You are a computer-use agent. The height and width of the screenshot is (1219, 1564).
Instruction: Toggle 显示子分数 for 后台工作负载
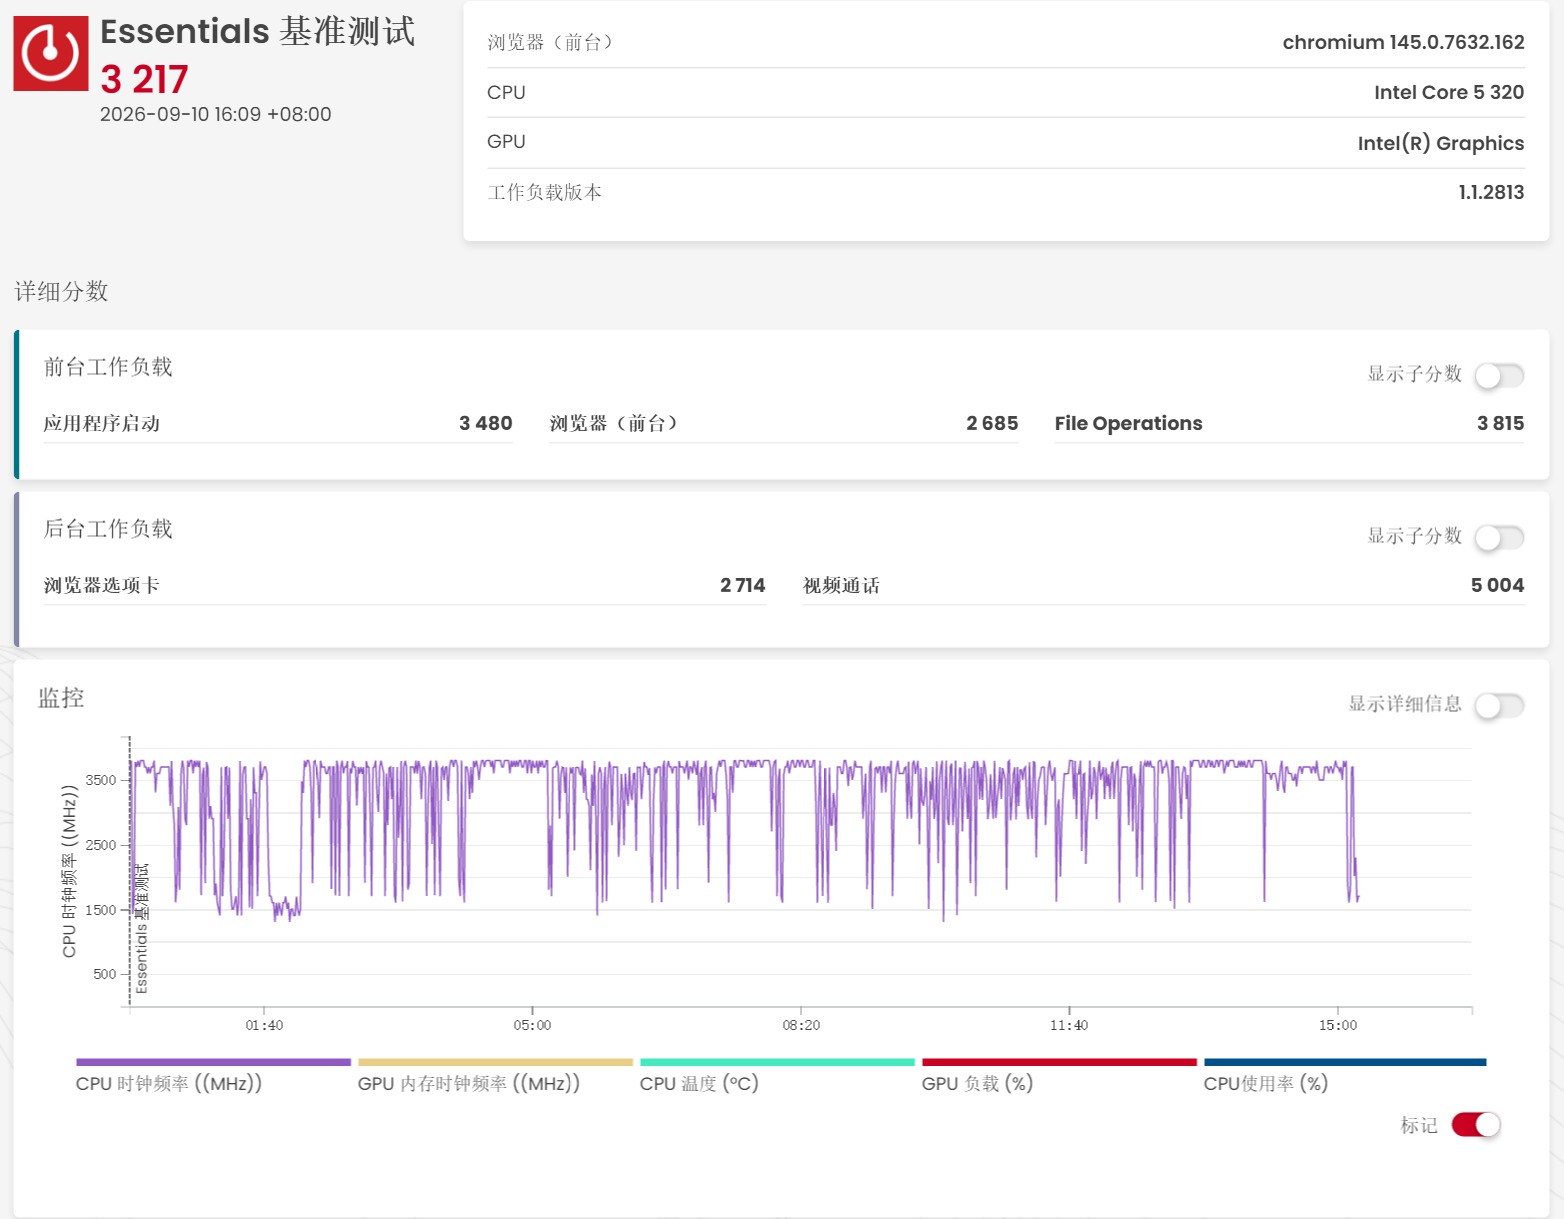(1499, 538)
